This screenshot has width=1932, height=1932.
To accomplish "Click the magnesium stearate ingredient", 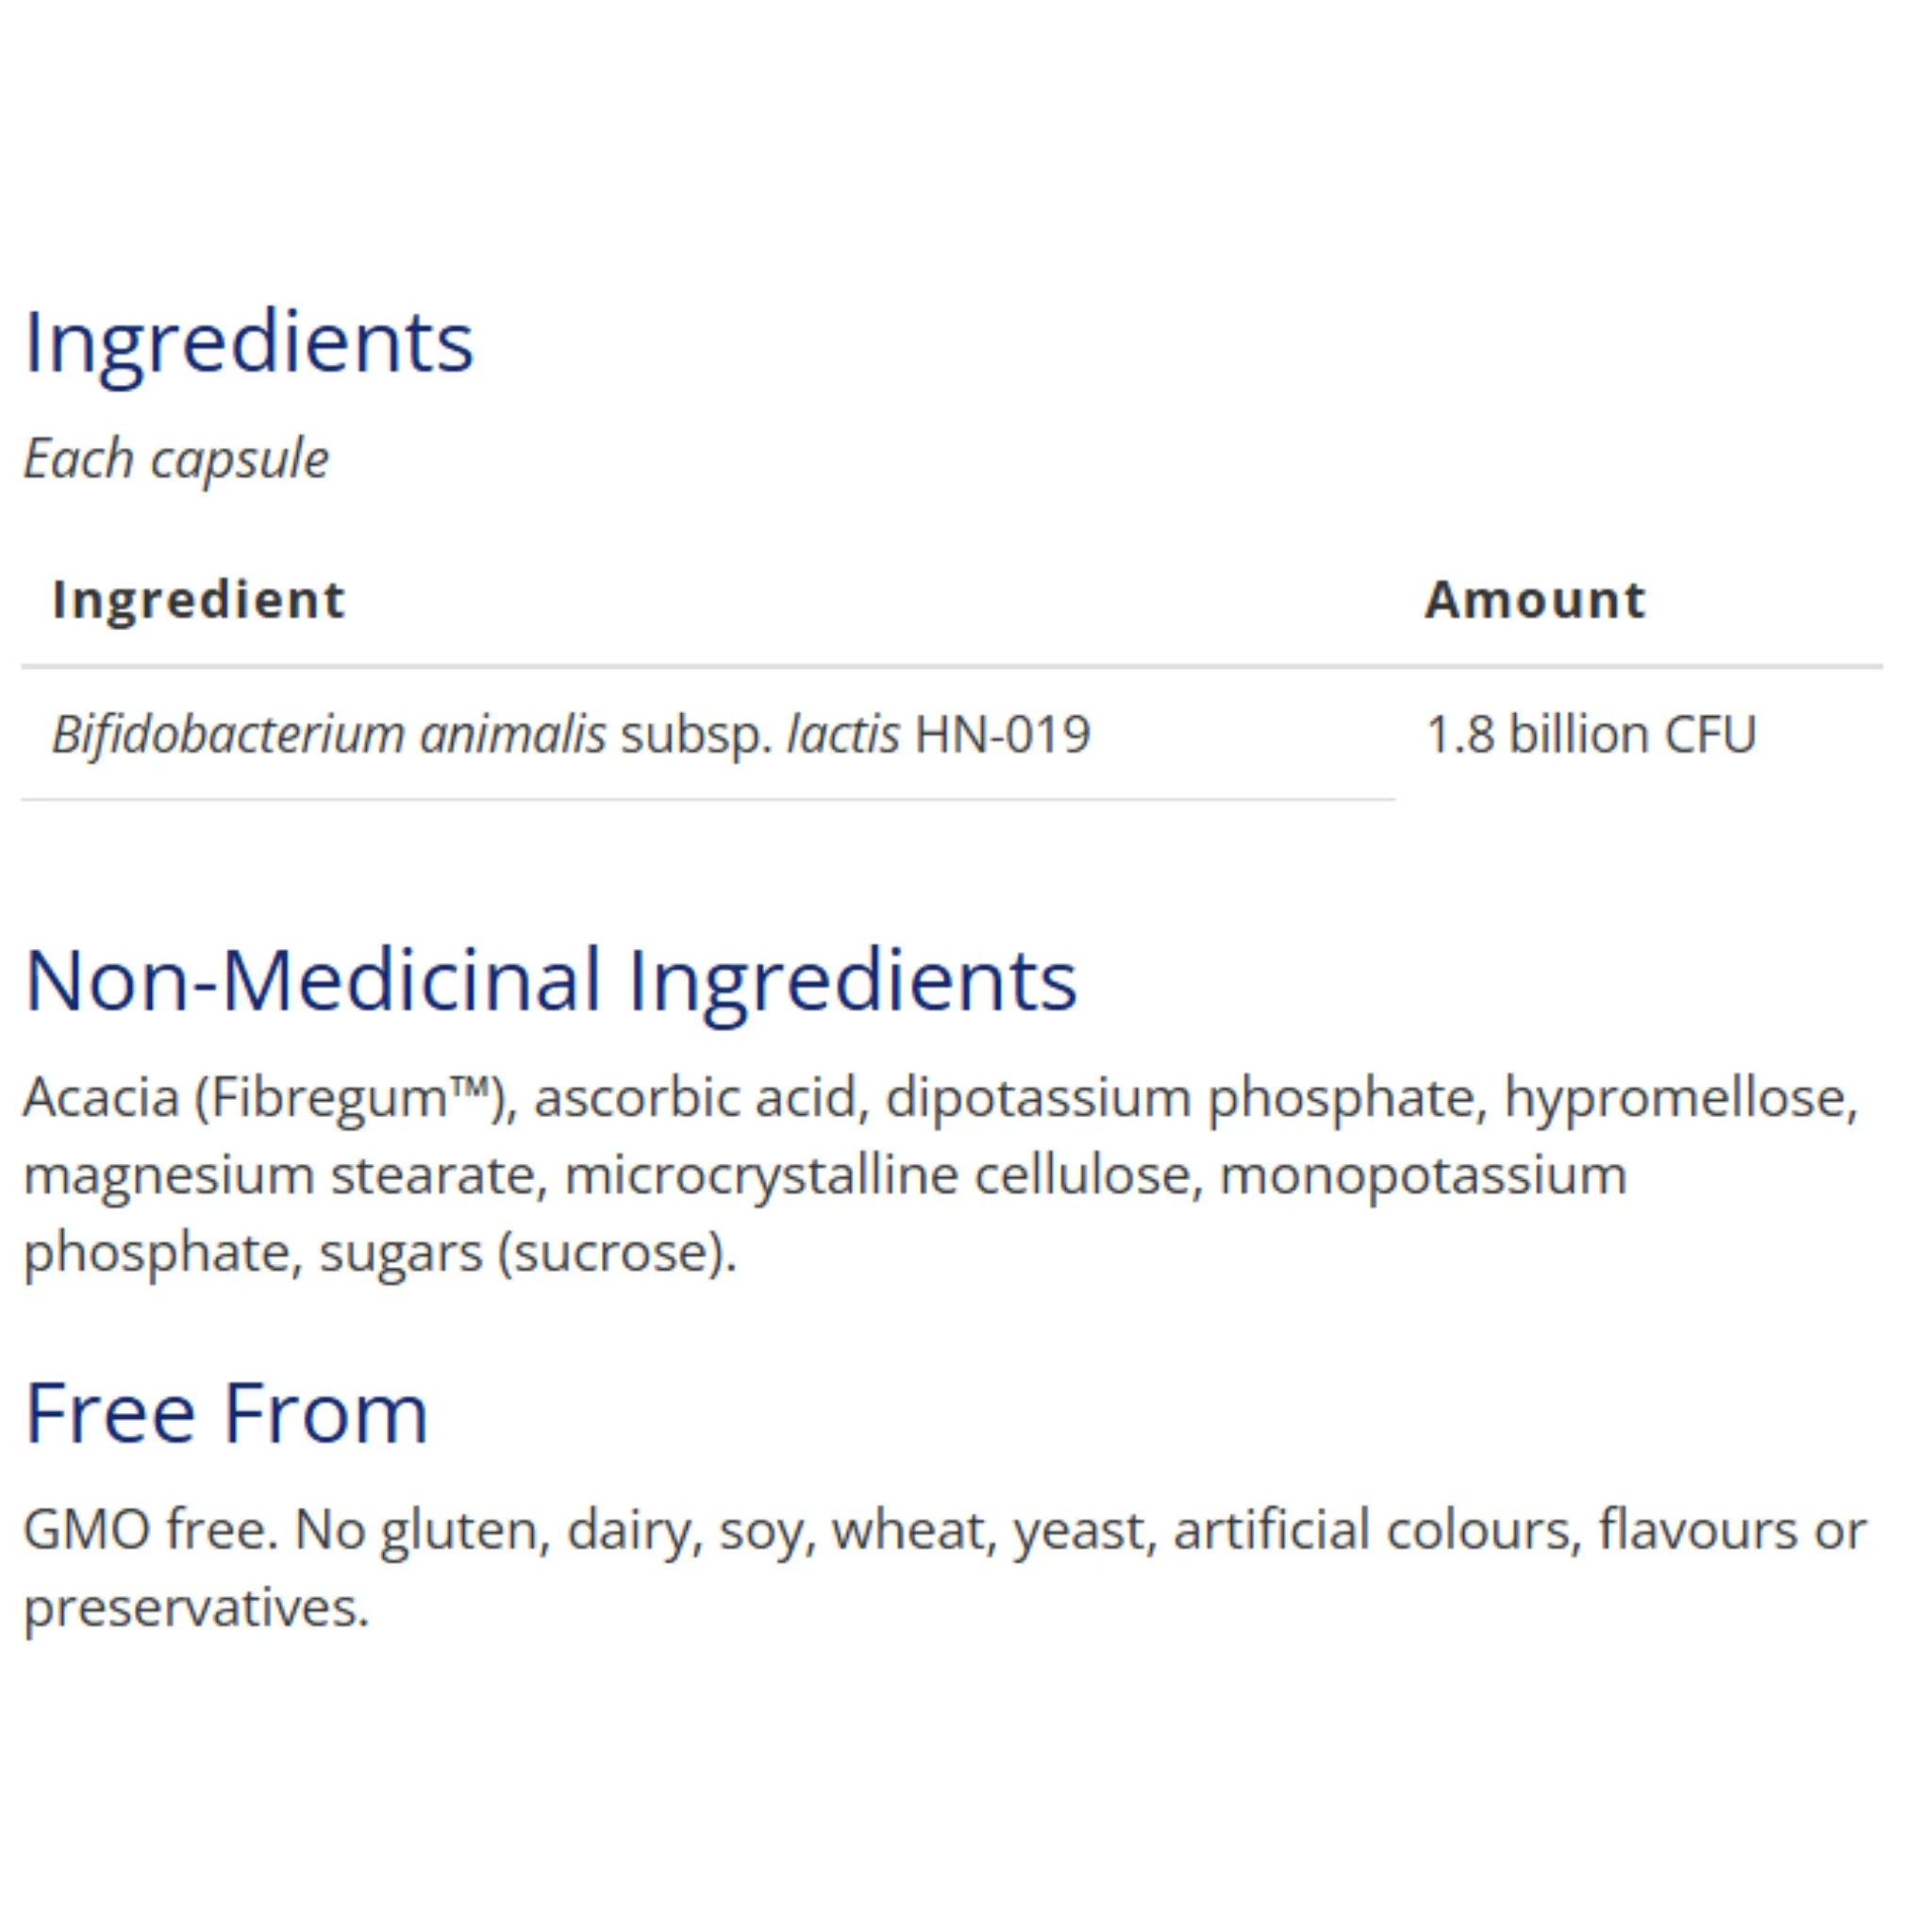I will 280,1176.
